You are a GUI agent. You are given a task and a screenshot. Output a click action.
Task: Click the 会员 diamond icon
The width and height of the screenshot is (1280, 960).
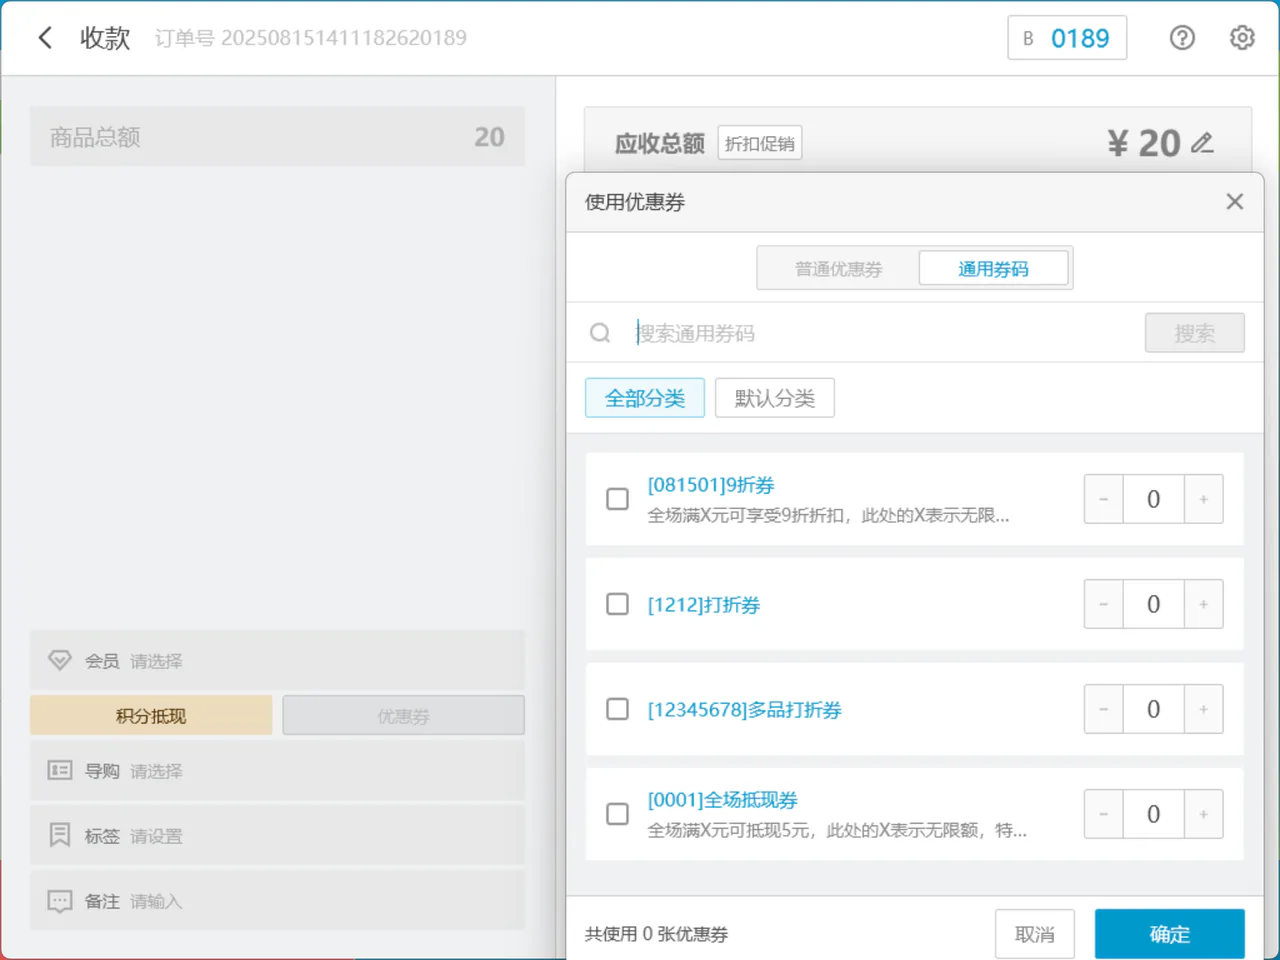click(x=60, y=661)
